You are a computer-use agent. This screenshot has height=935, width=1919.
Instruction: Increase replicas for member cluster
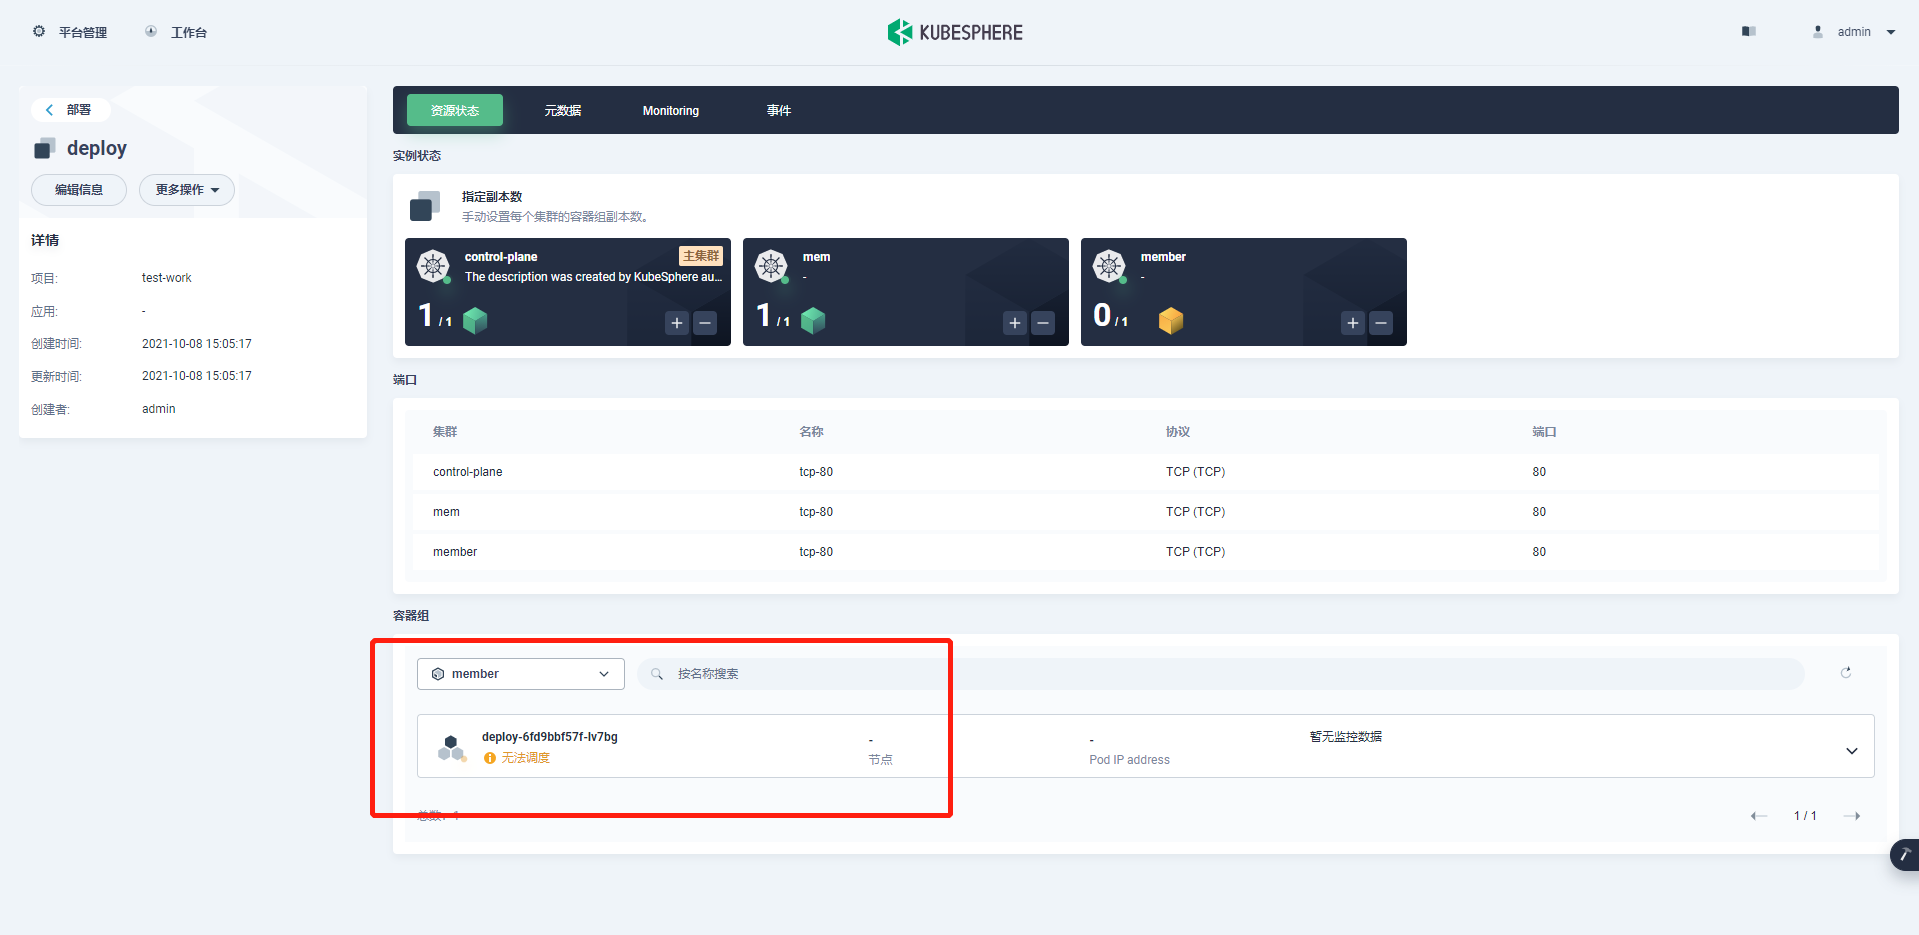pyautogui.click(x=1353, y=323)
